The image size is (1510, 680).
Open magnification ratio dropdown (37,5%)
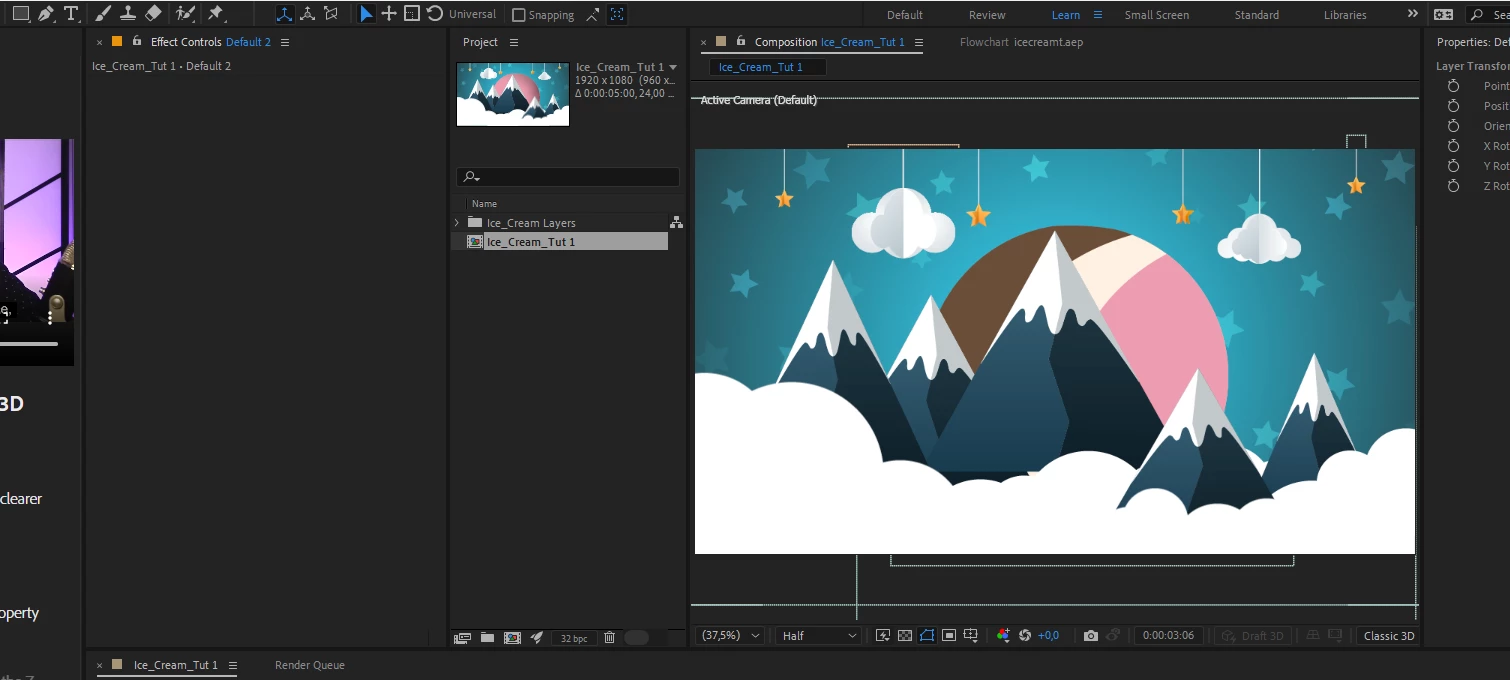click(731, 636)
